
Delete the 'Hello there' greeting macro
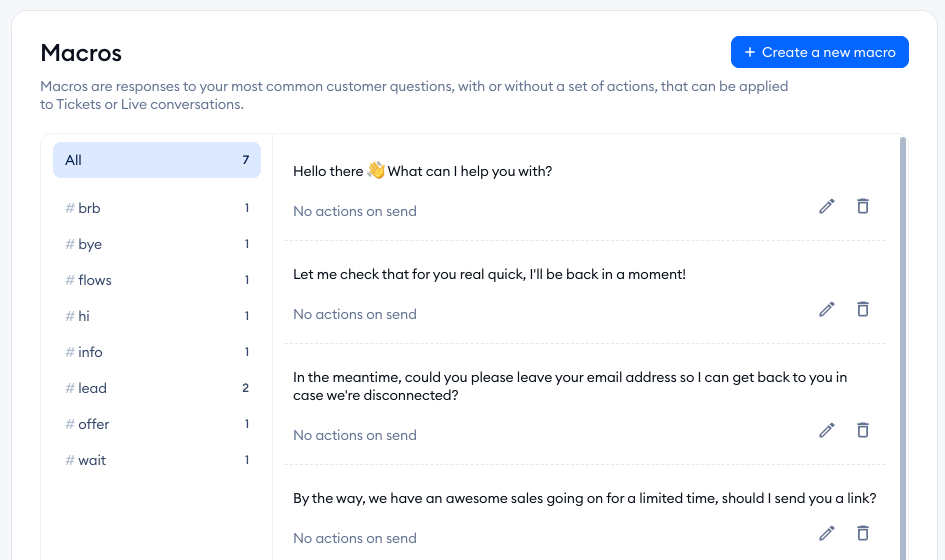click(862, 206)
